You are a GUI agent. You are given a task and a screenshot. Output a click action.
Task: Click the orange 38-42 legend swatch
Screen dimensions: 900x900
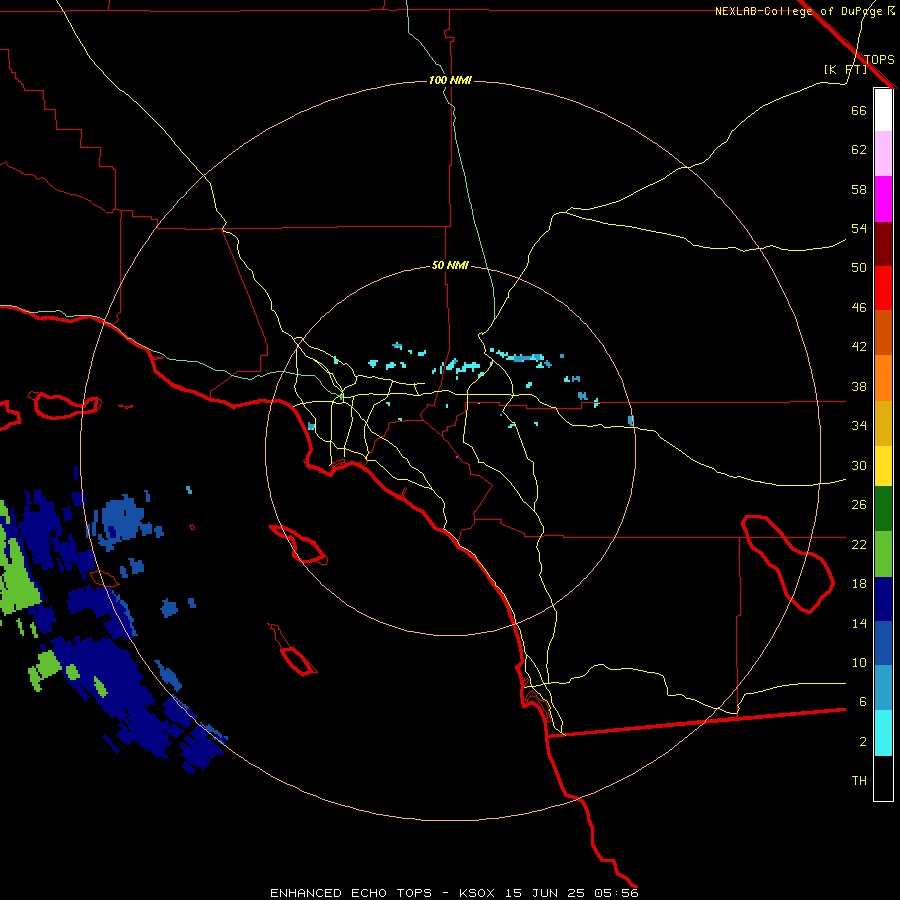tap(883, 378)
